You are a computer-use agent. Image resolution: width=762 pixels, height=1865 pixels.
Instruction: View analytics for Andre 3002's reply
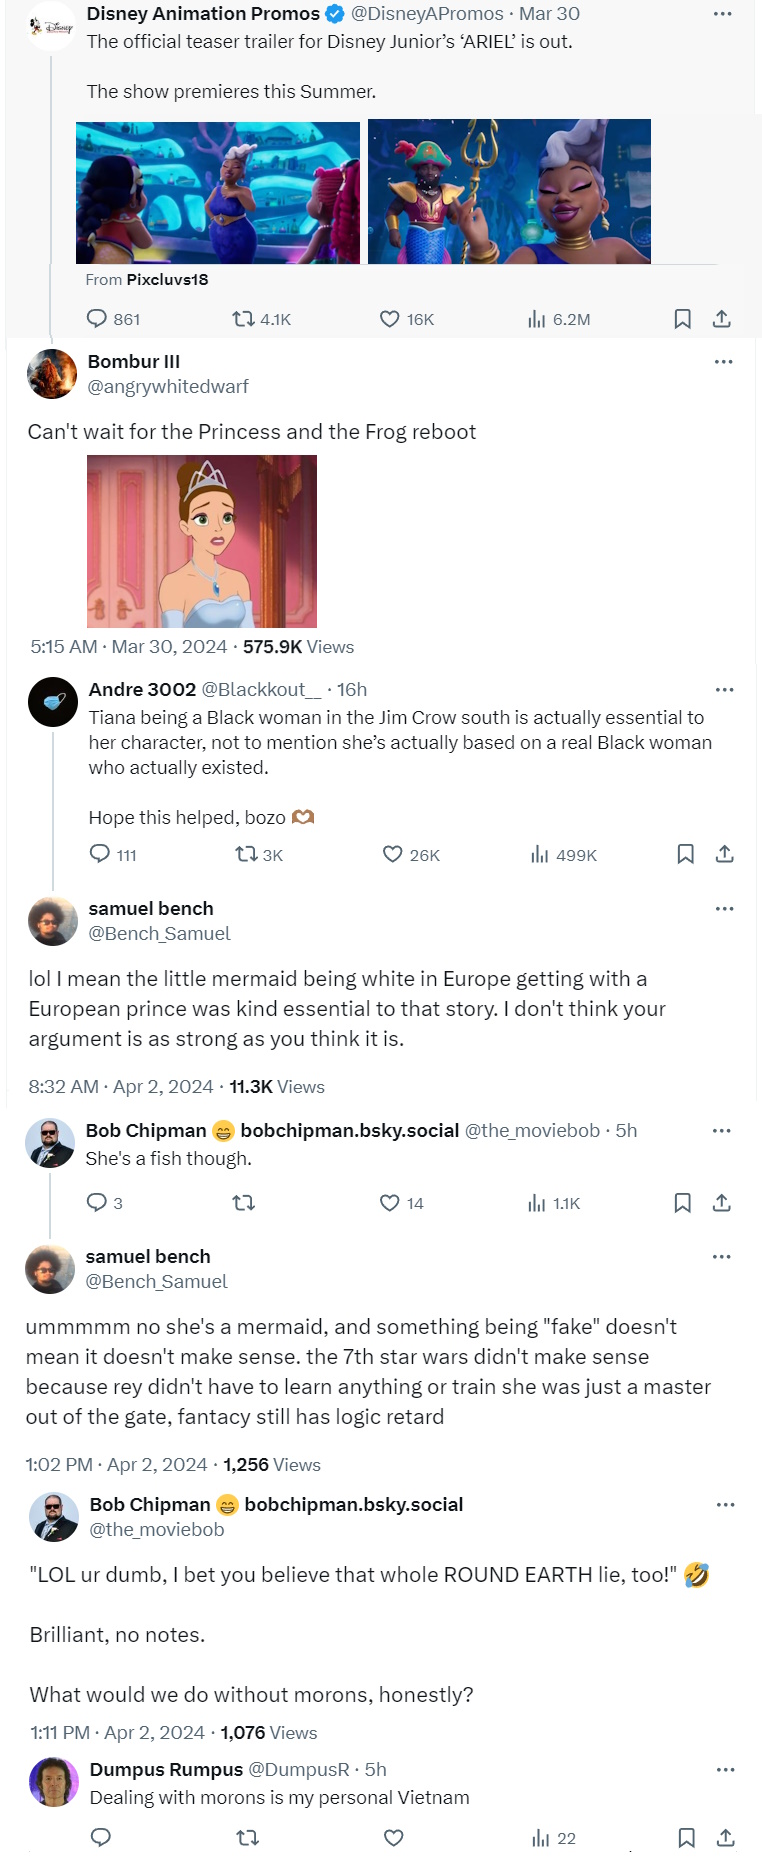pos(540,854)
